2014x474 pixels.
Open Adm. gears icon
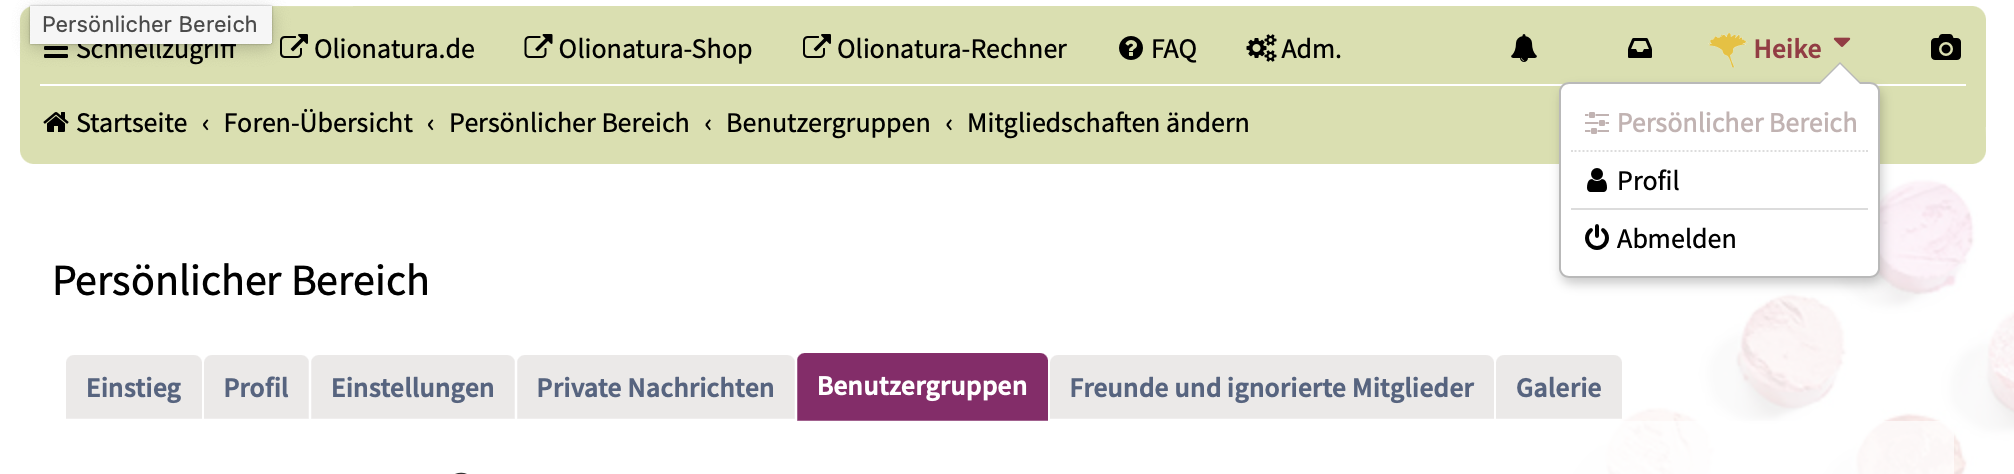pyautogui.click(x=1261, y=48)
